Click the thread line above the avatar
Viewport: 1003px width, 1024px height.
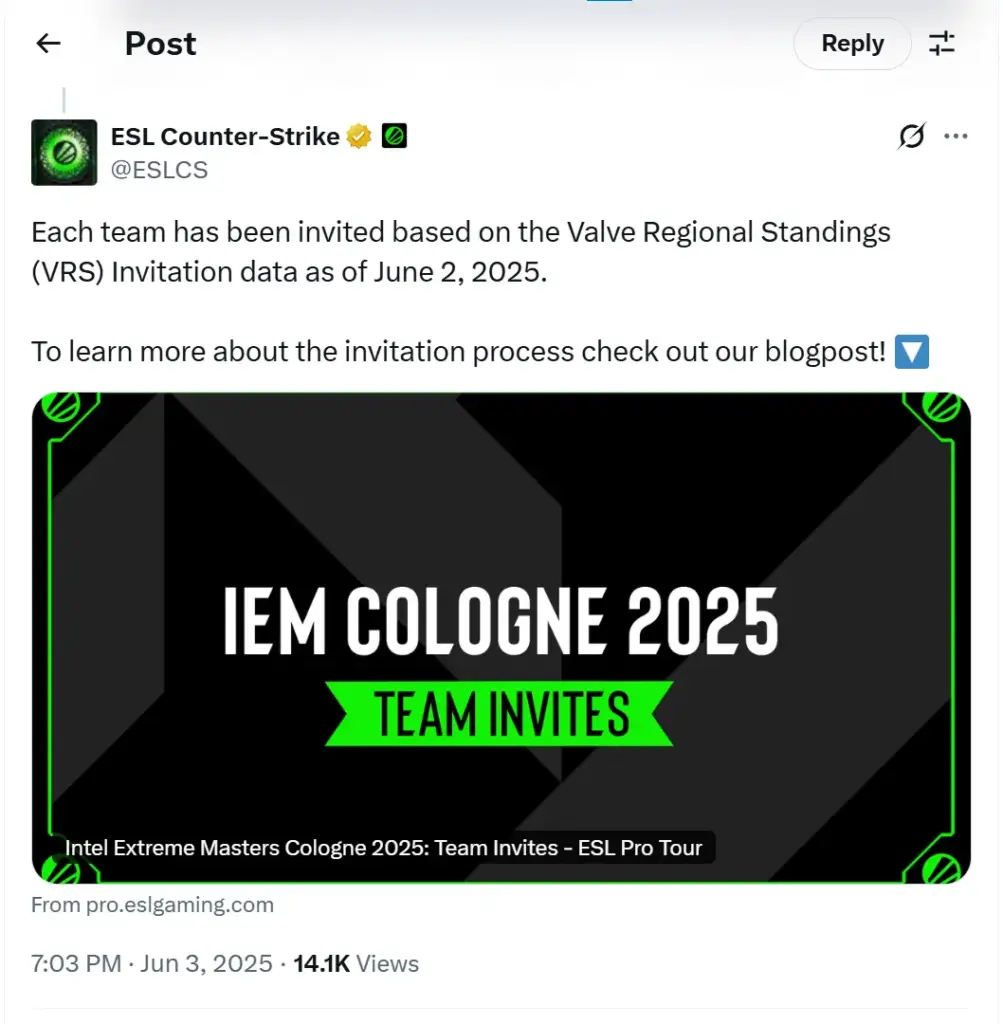(64, 100)
